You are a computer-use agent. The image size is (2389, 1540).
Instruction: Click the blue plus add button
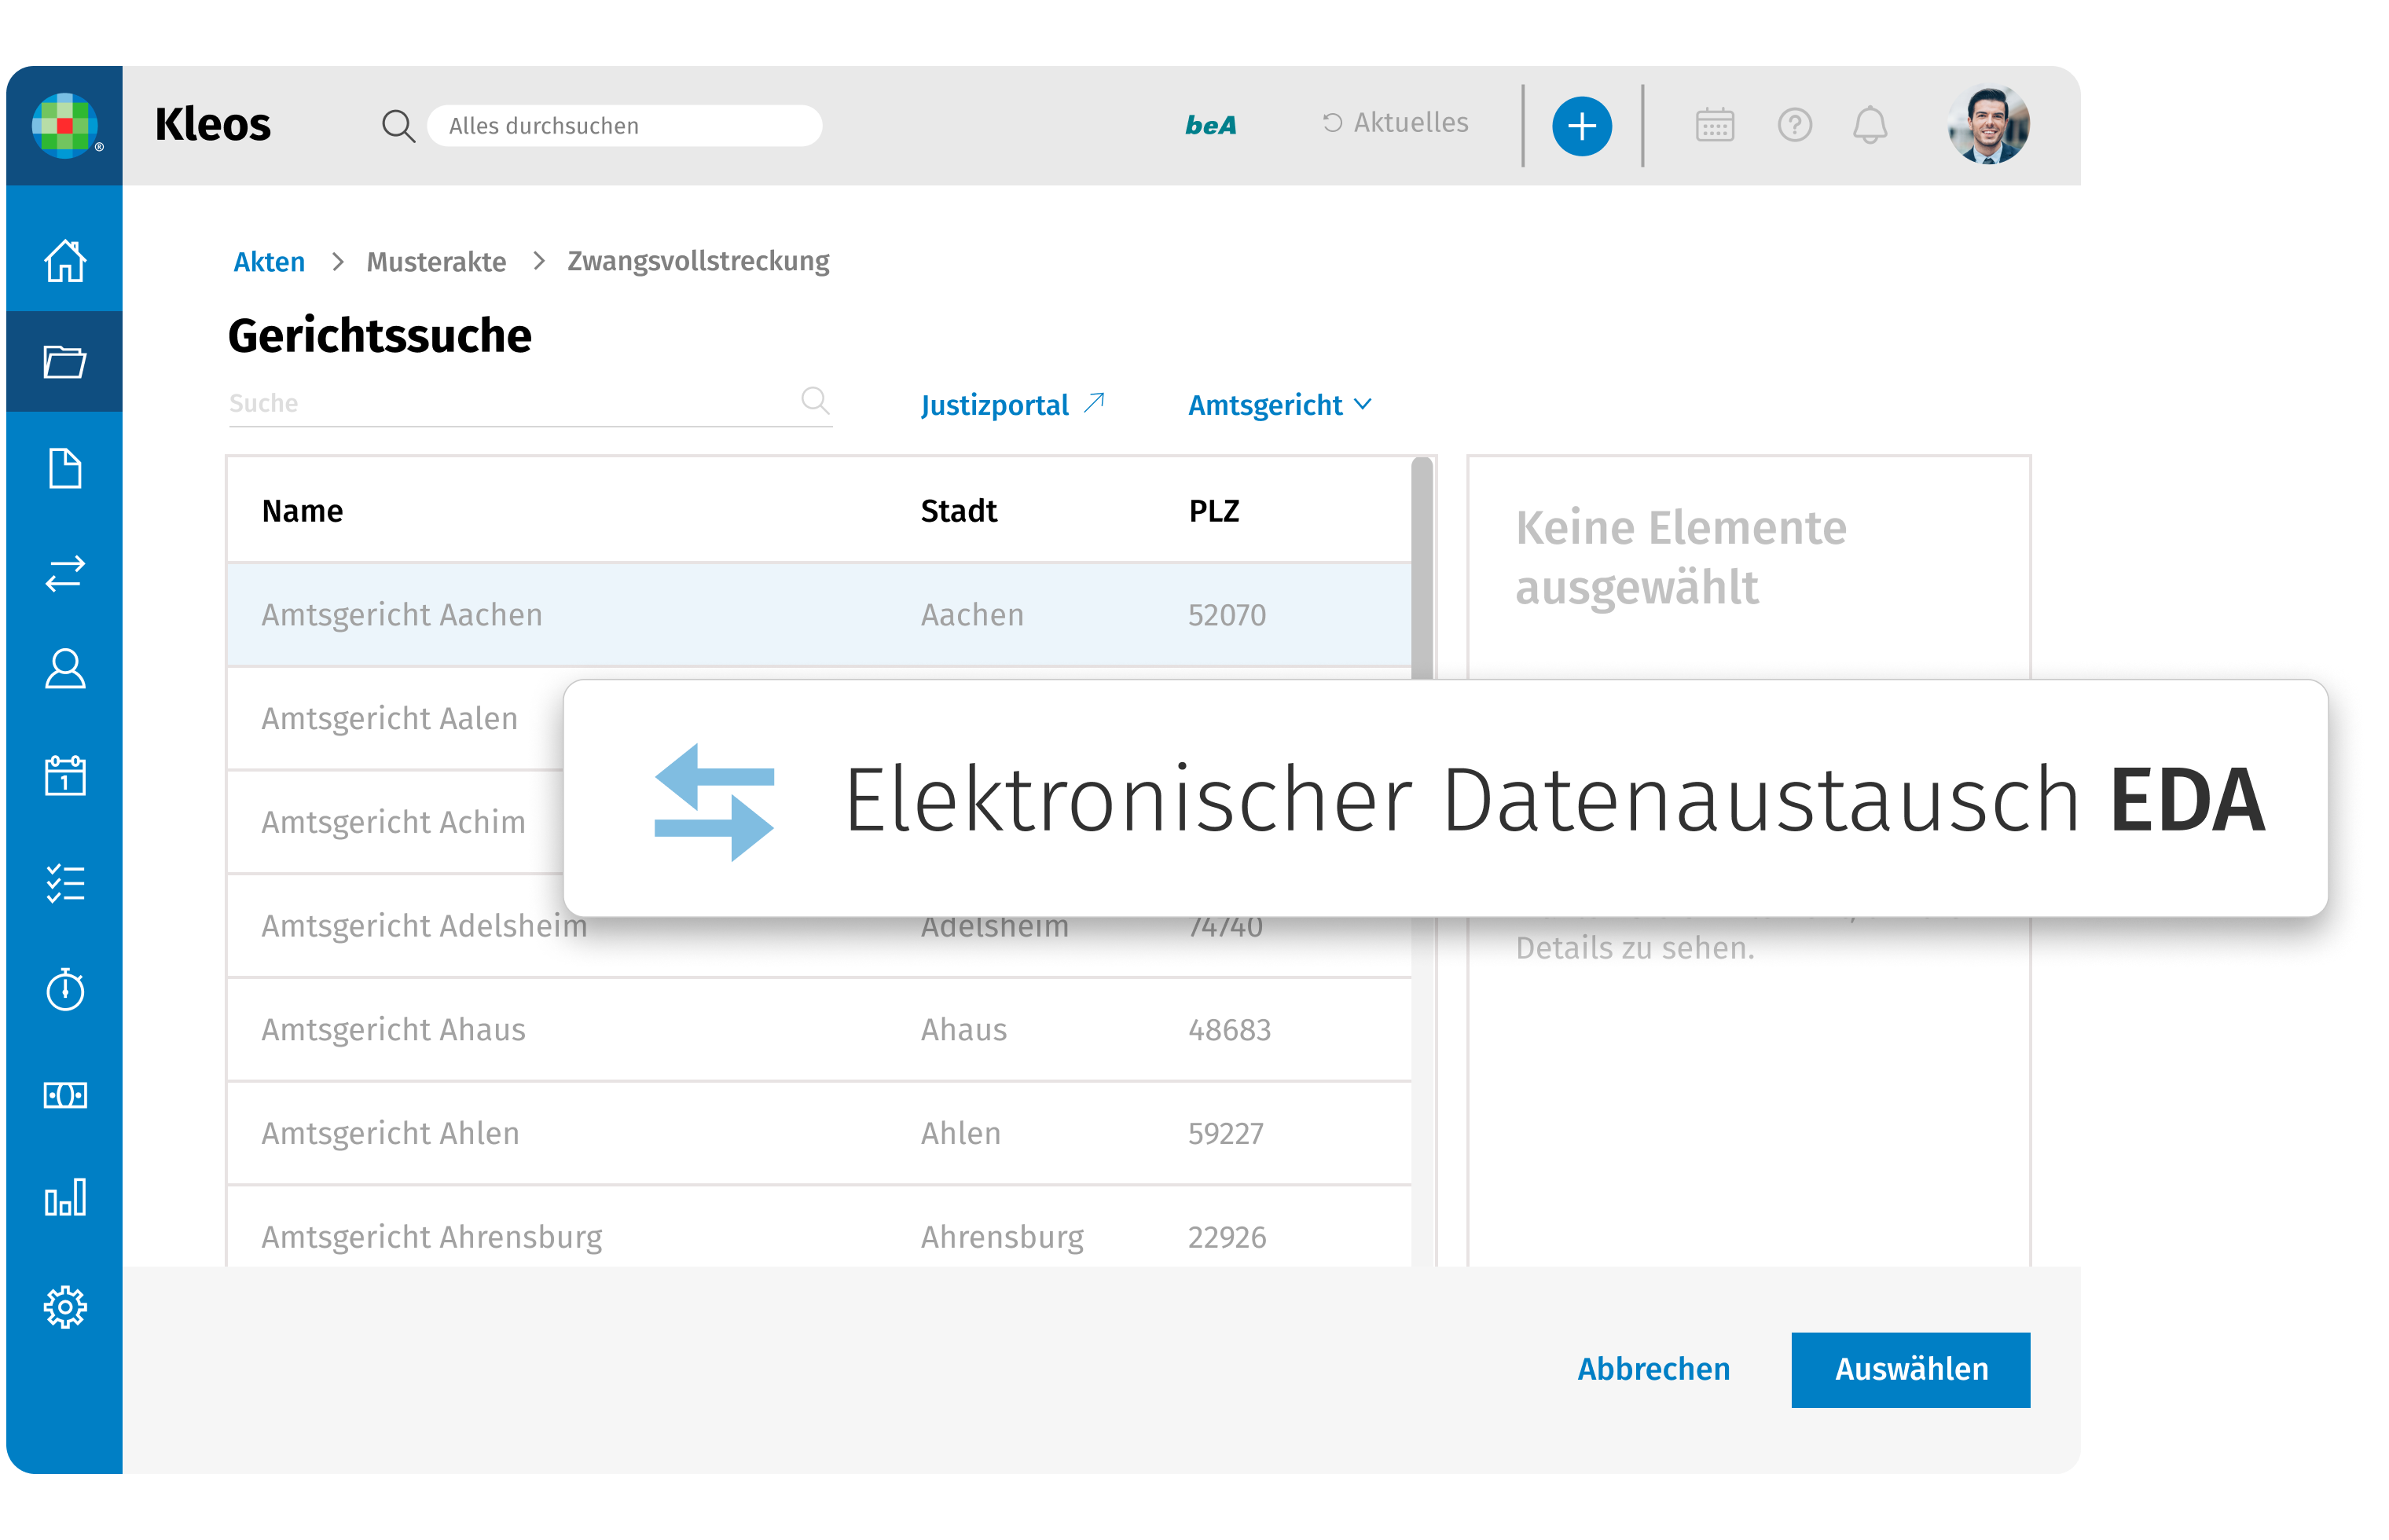[1581, 126]
